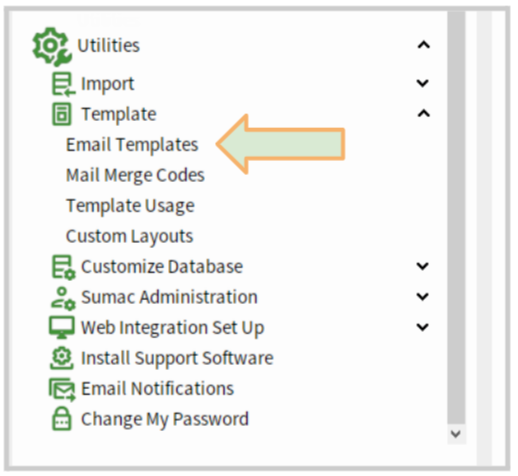Expand the Customize Database chevron
Viewport: 518px width, 476px height.
click(423, 266)
